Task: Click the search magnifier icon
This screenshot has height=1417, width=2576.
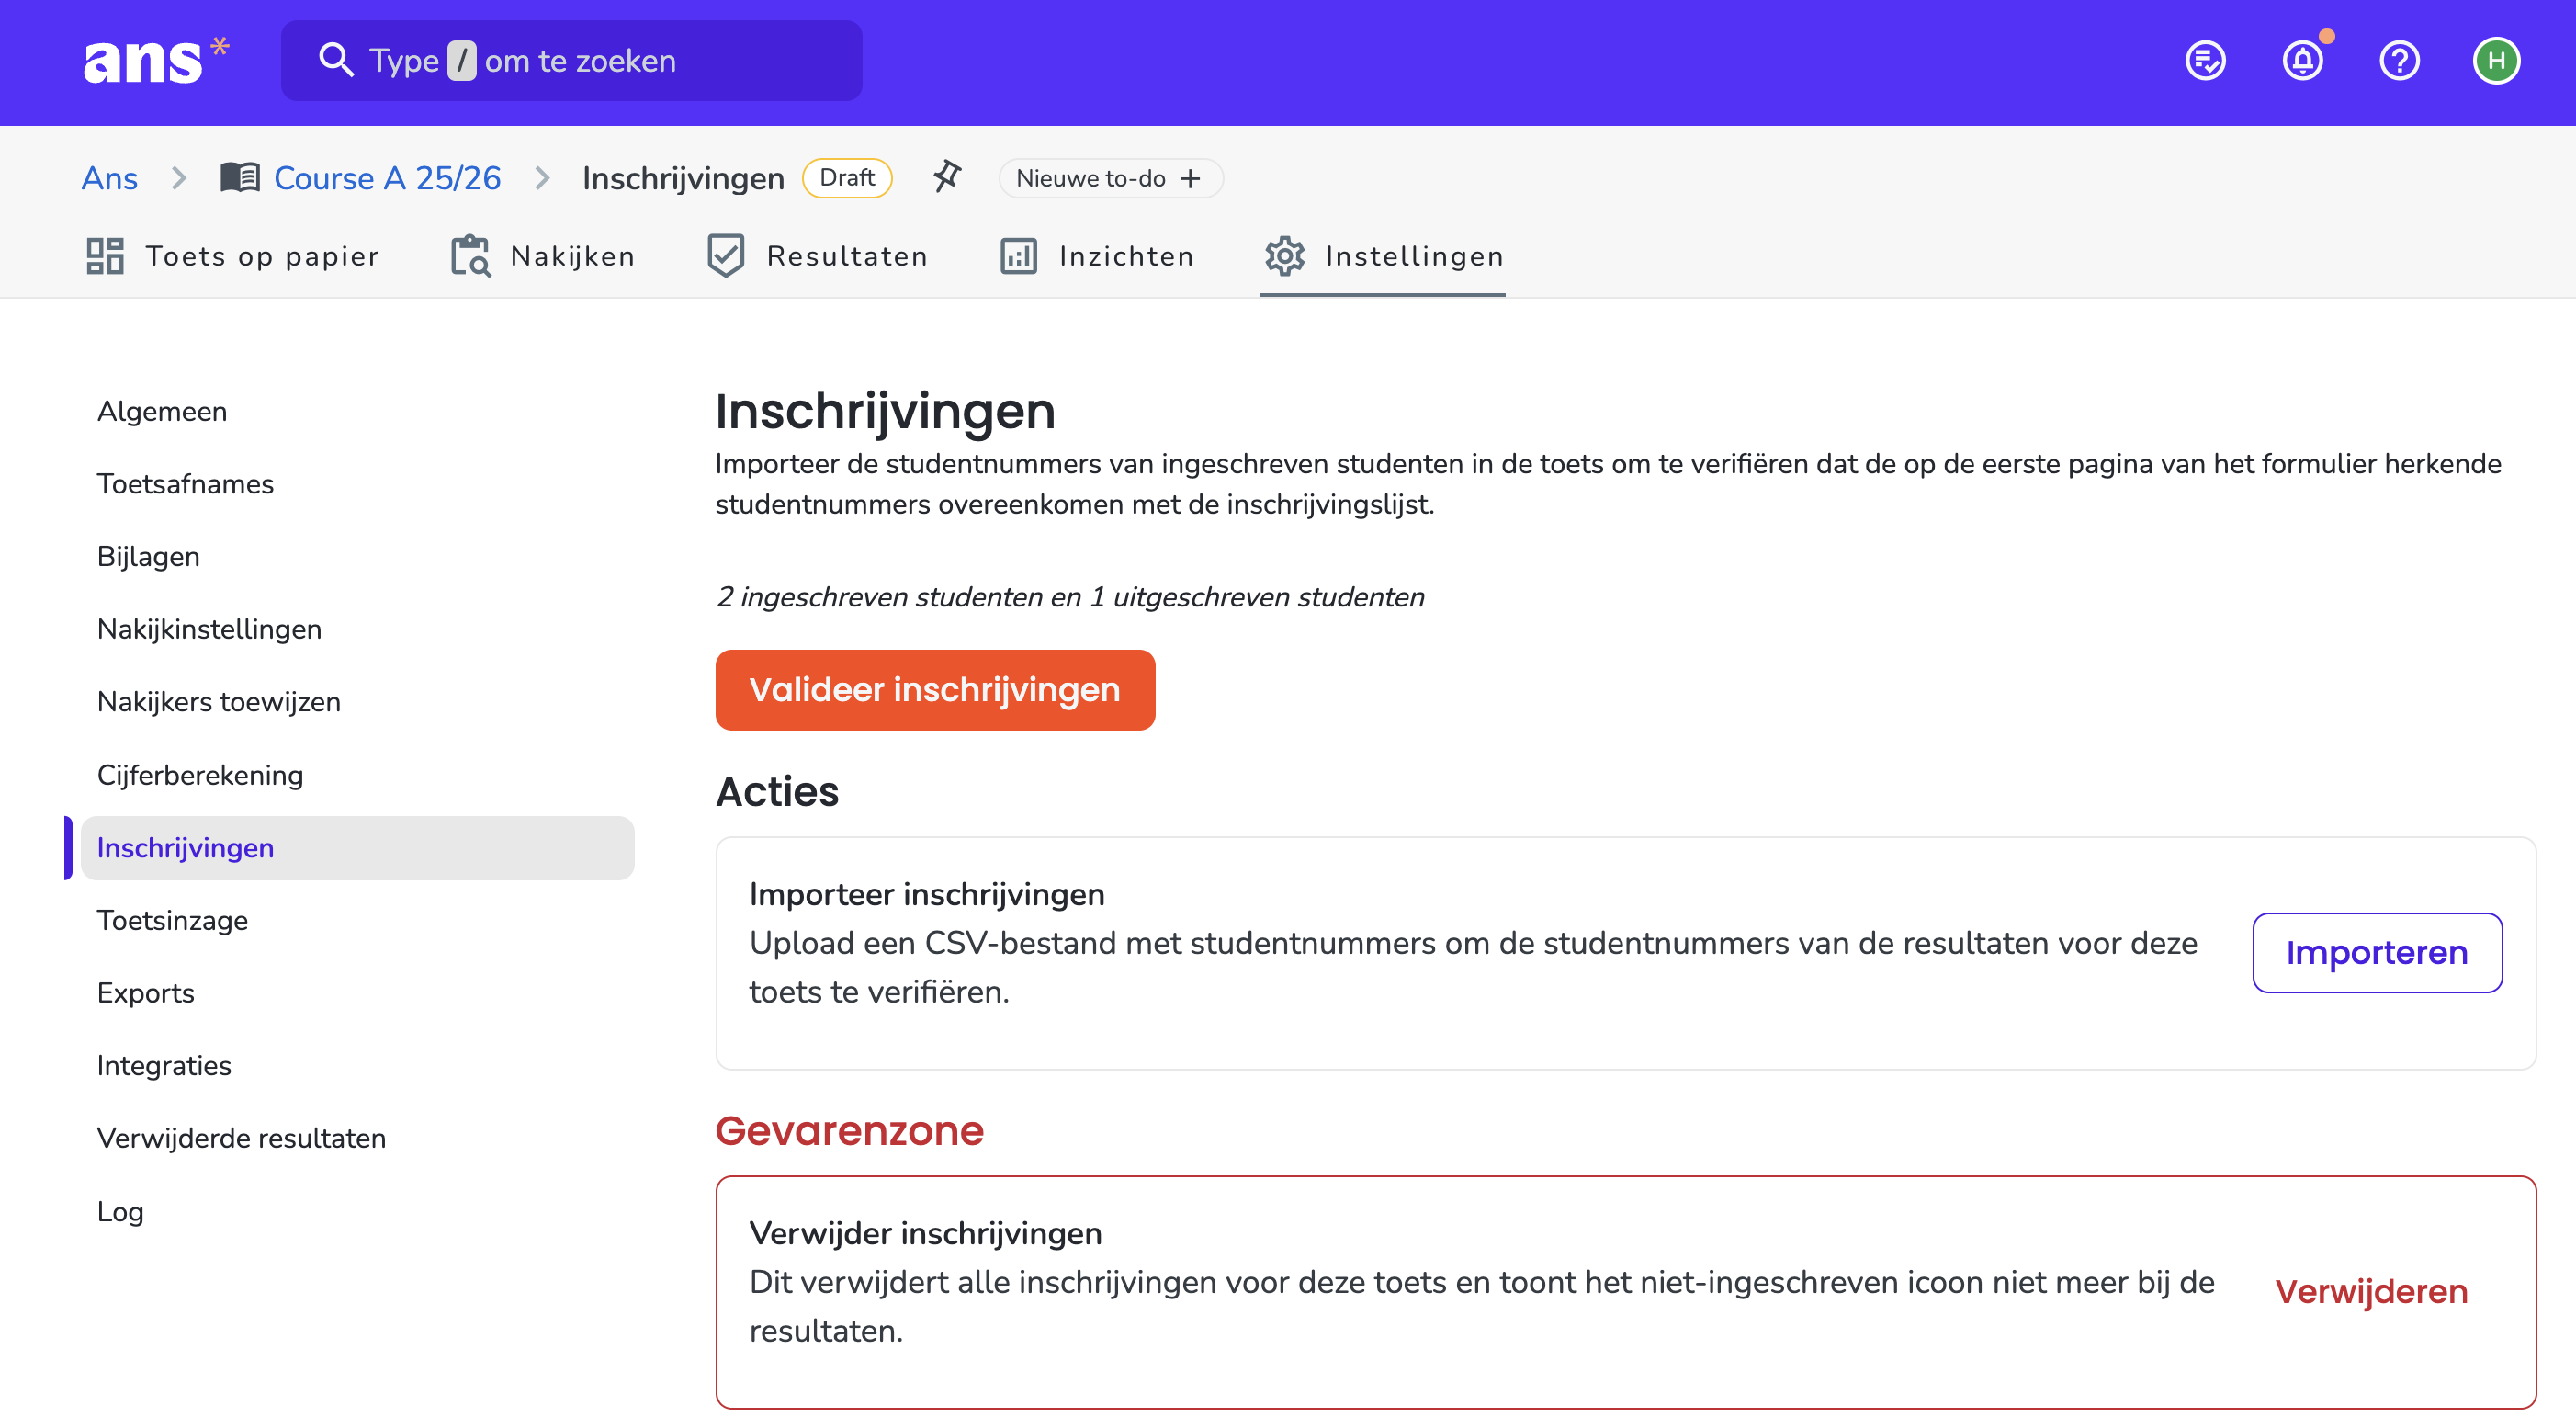Action: click(x=336, y=60)
